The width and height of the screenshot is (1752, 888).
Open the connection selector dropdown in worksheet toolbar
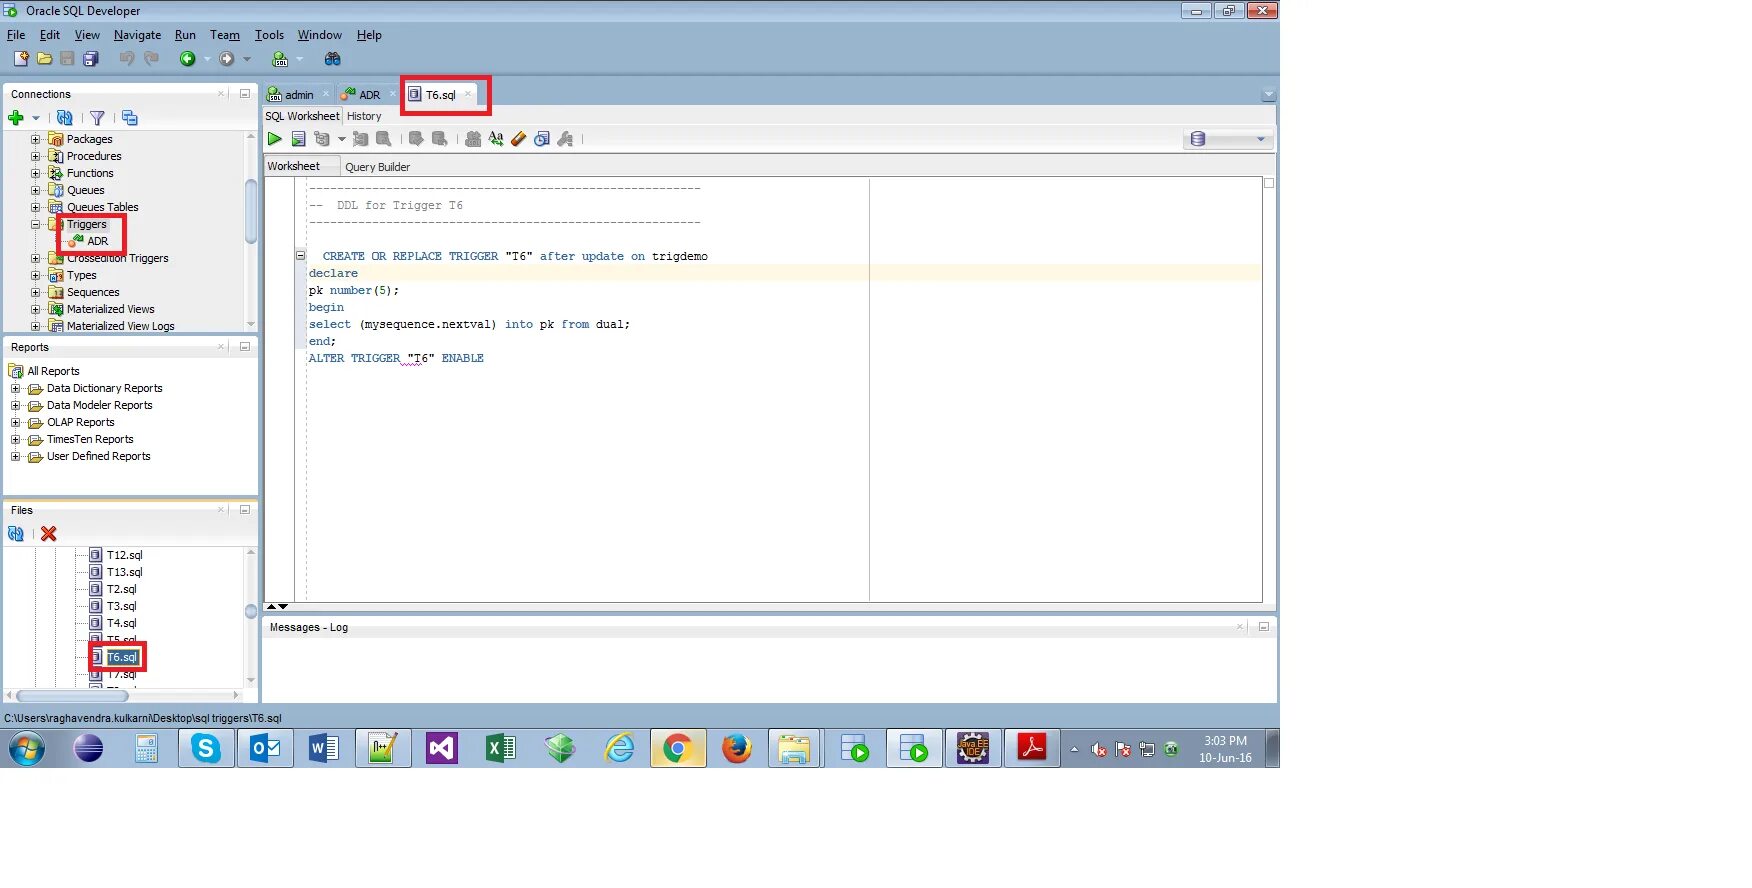tap(1228, 139)
